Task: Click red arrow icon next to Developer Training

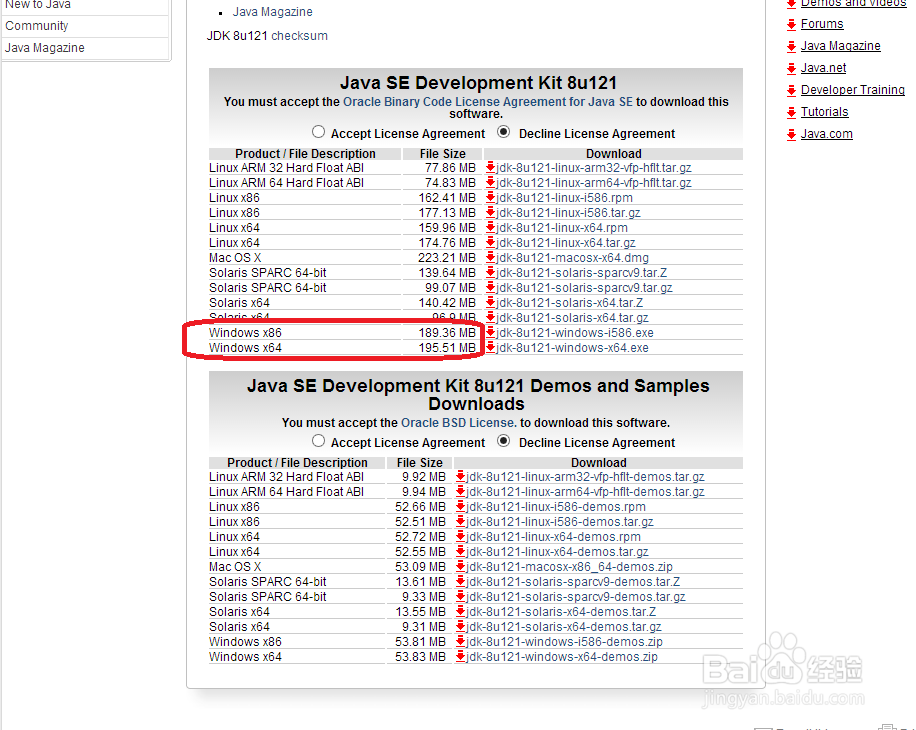Action: [x=792, y=91]
